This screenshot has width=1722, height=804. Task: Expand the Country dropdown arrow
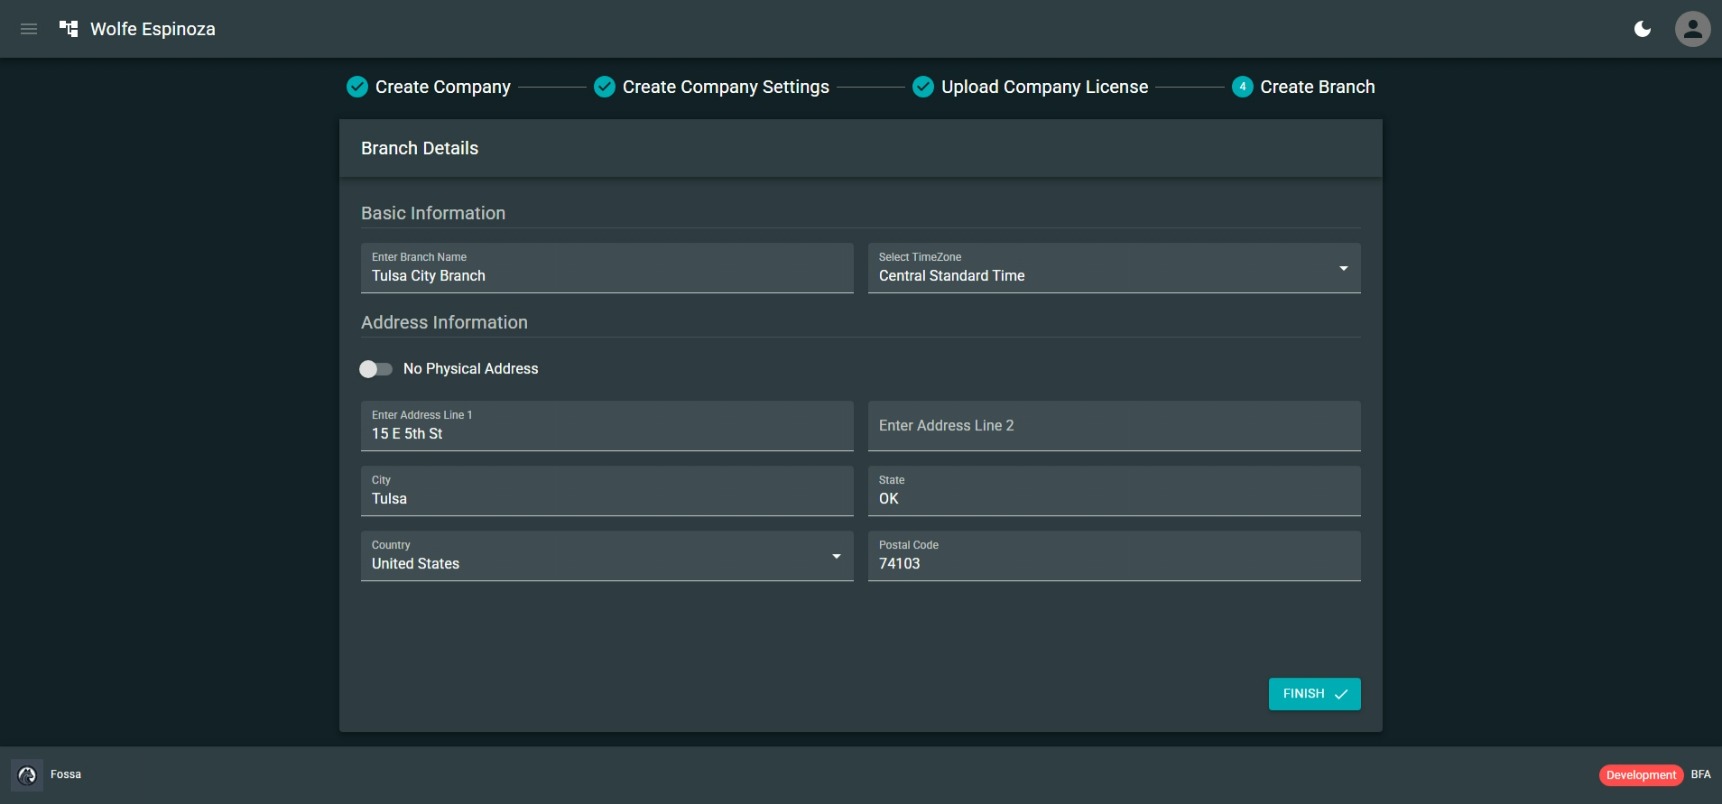(x=836, y=556)
